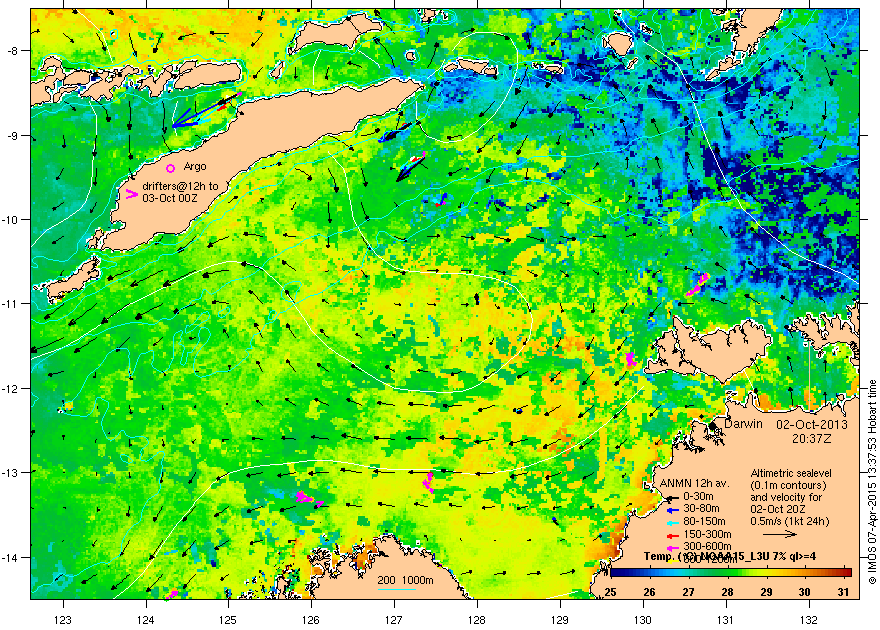Click the '200 1000m' bathymetry label
Image resolution: width=880 pixels, height=630 pixels.
(x=405, y=581)
